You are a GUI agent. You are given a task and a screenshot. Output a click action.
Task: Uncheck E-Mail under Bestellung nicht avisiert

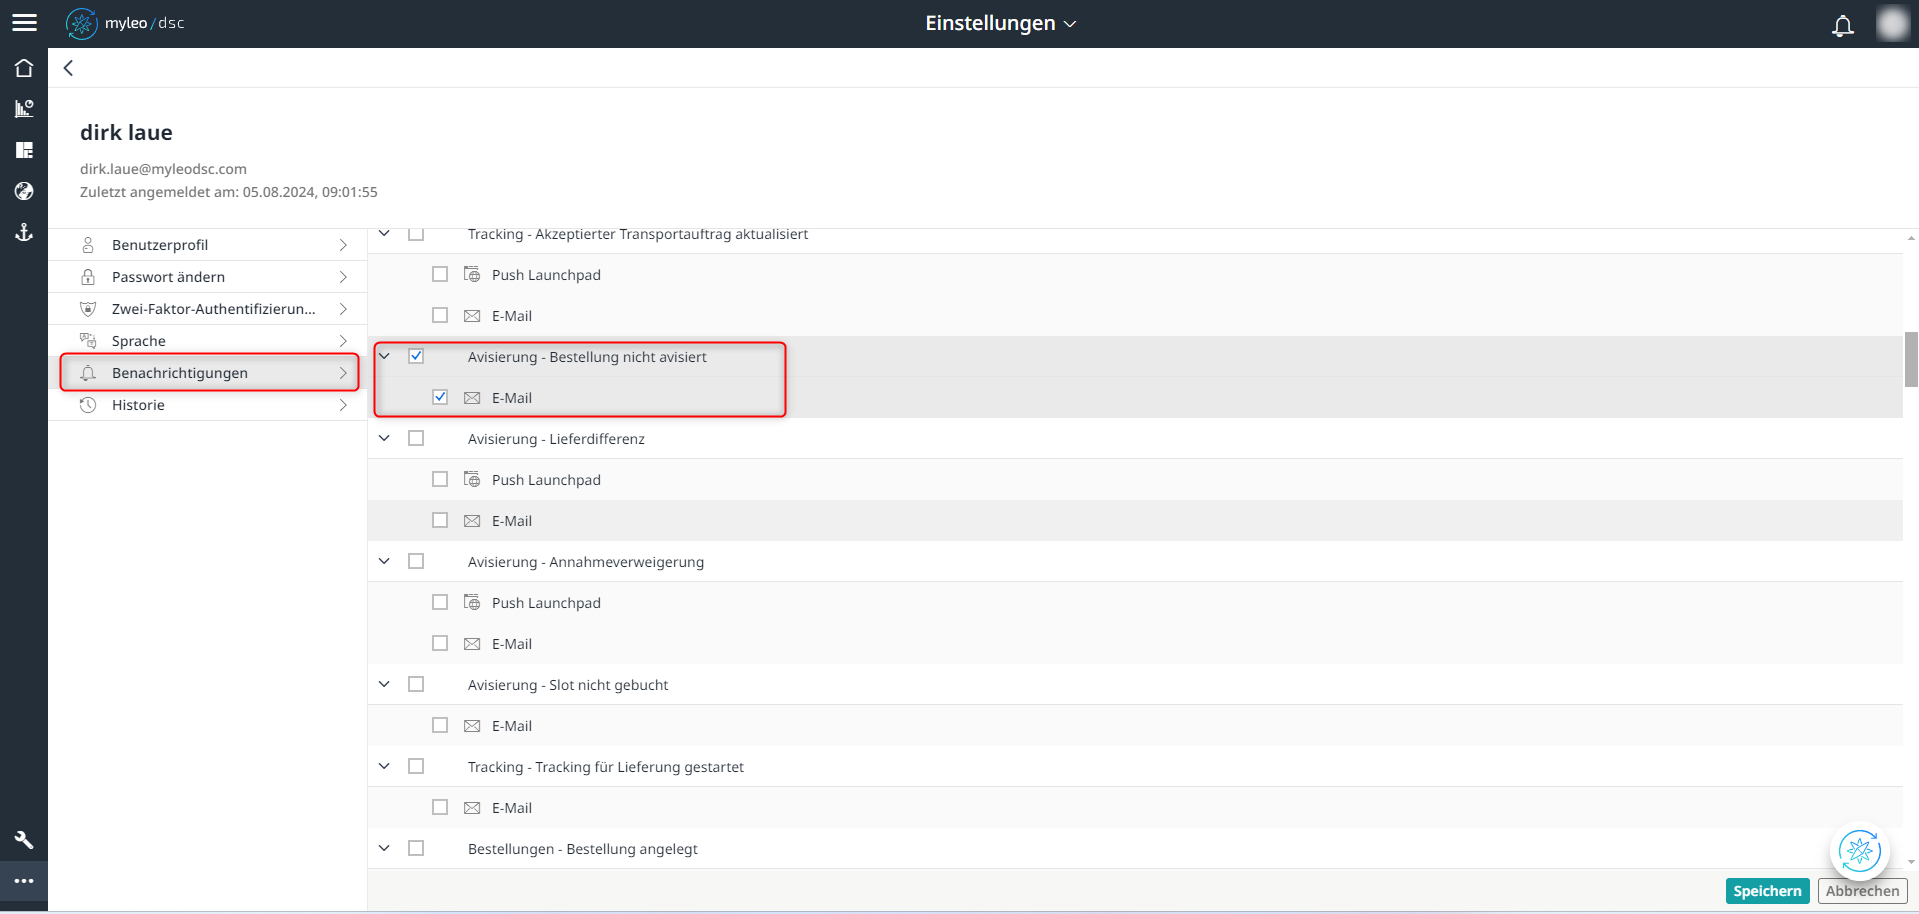440,397
